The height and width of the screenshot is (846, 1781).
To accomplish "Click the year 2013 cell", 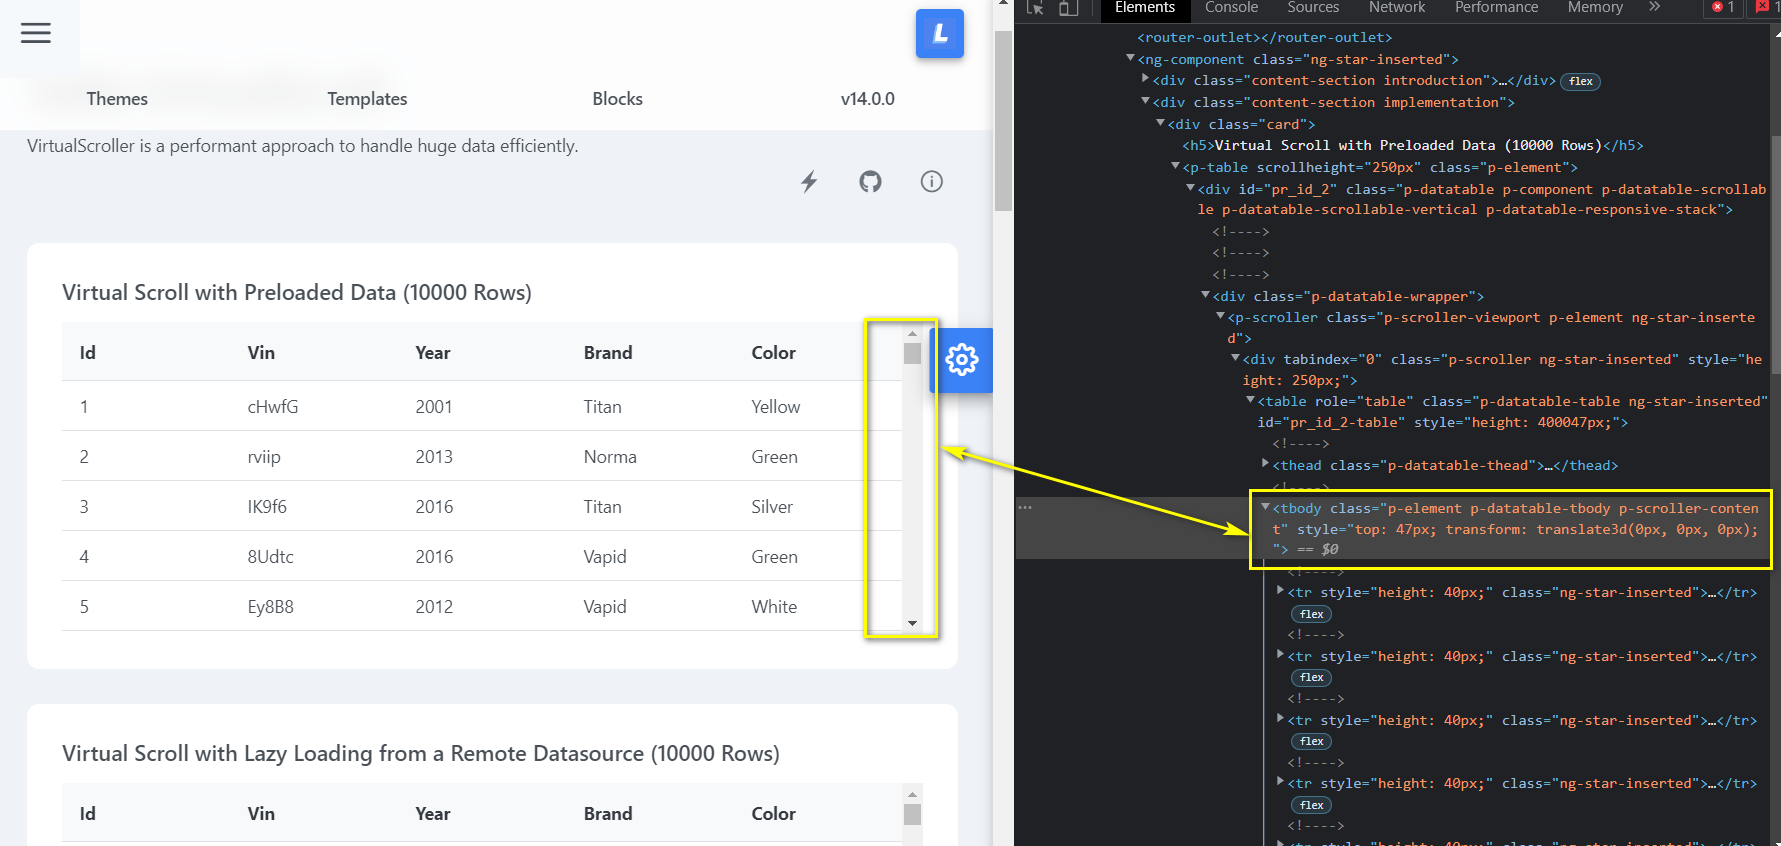I will 434,457.
